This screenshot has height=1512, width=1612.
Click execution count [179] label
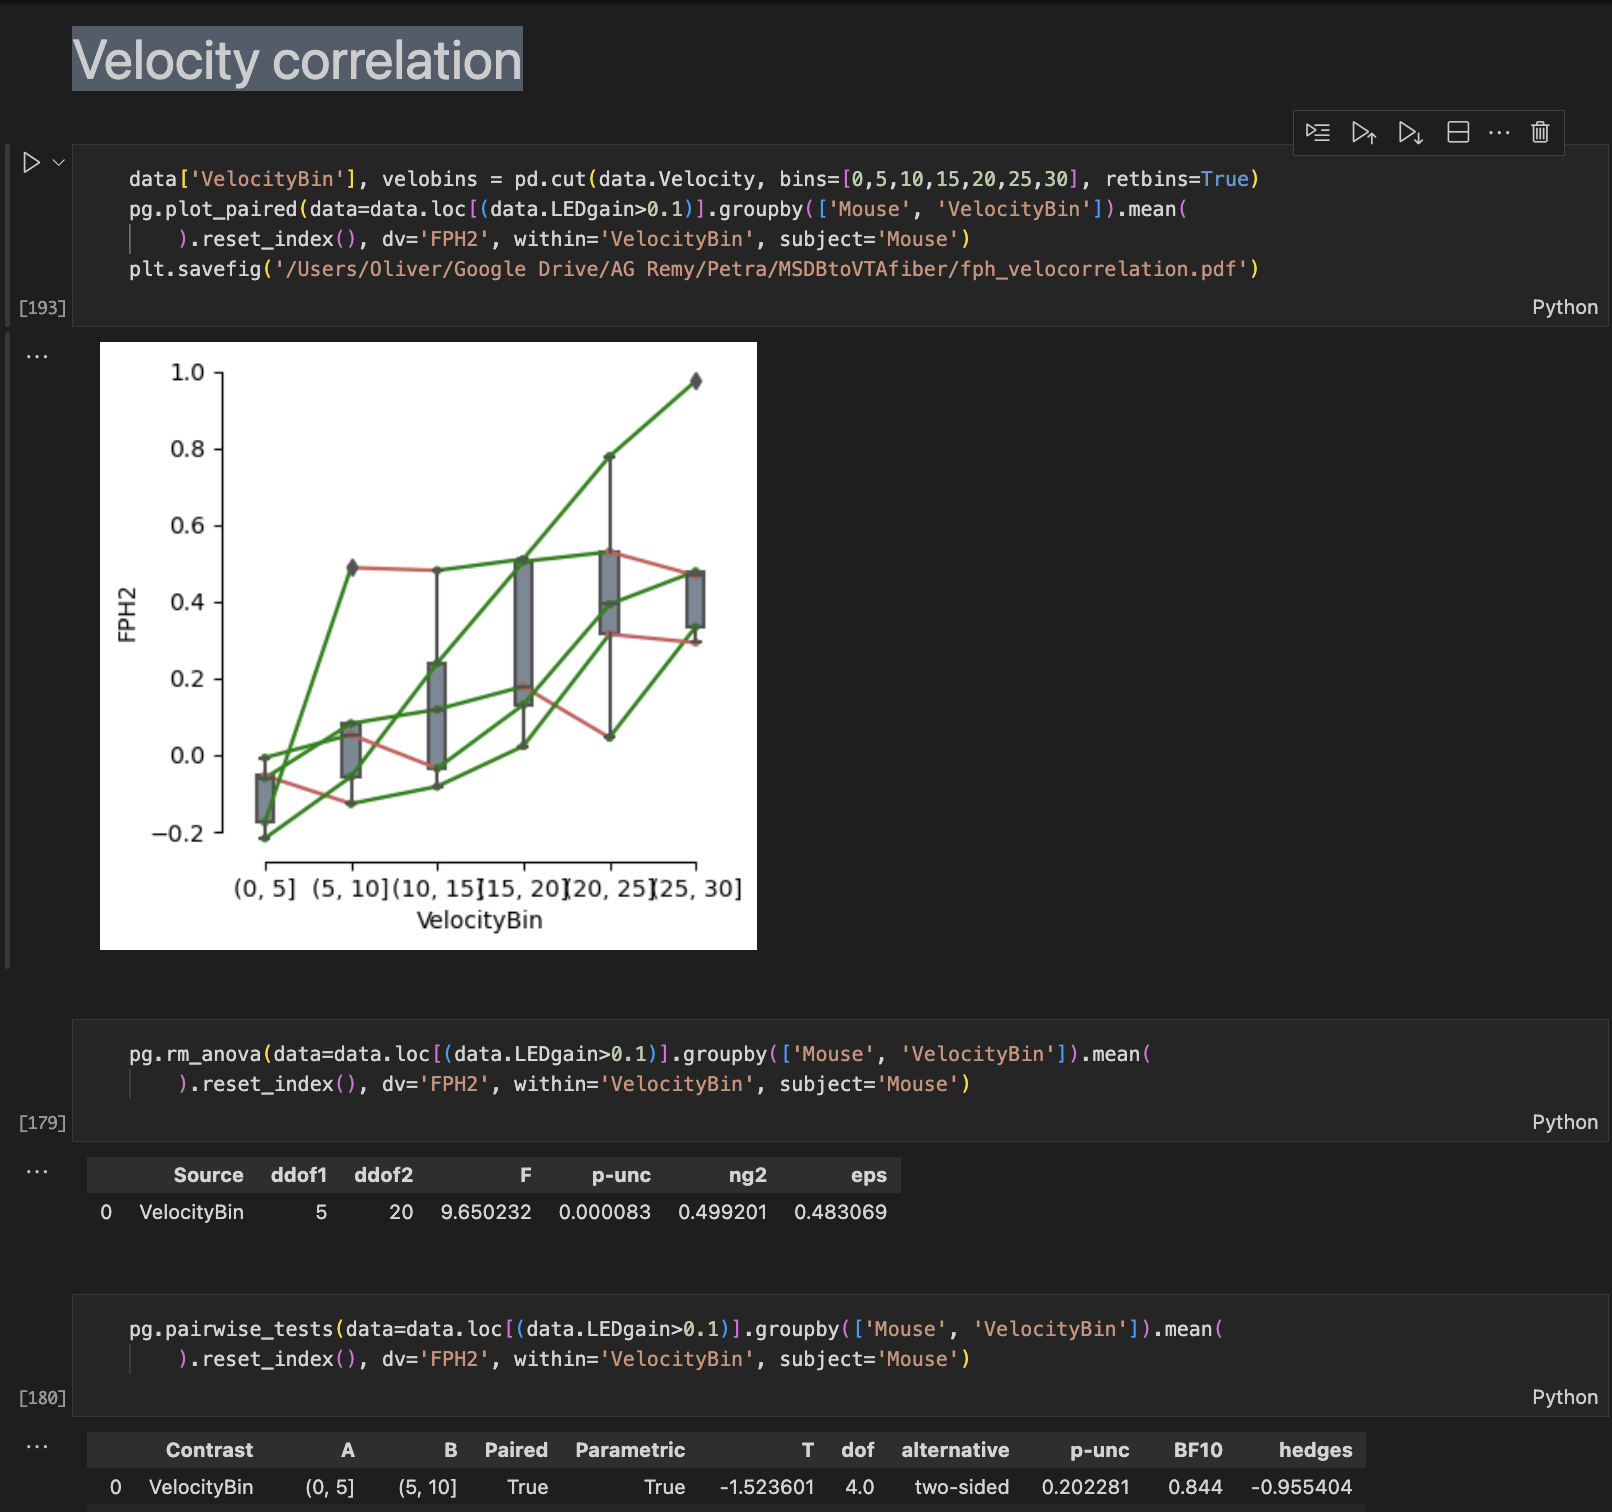tap(42, 1123)
